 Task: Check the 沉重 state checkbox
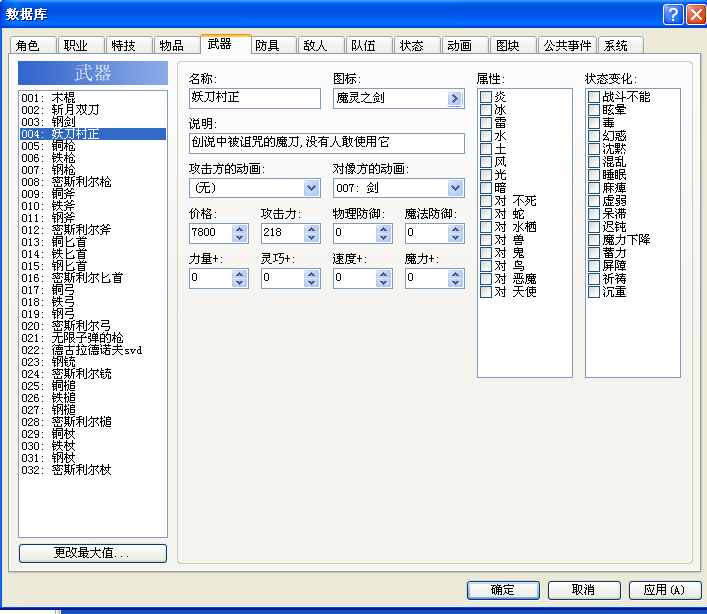click(594, 292)
